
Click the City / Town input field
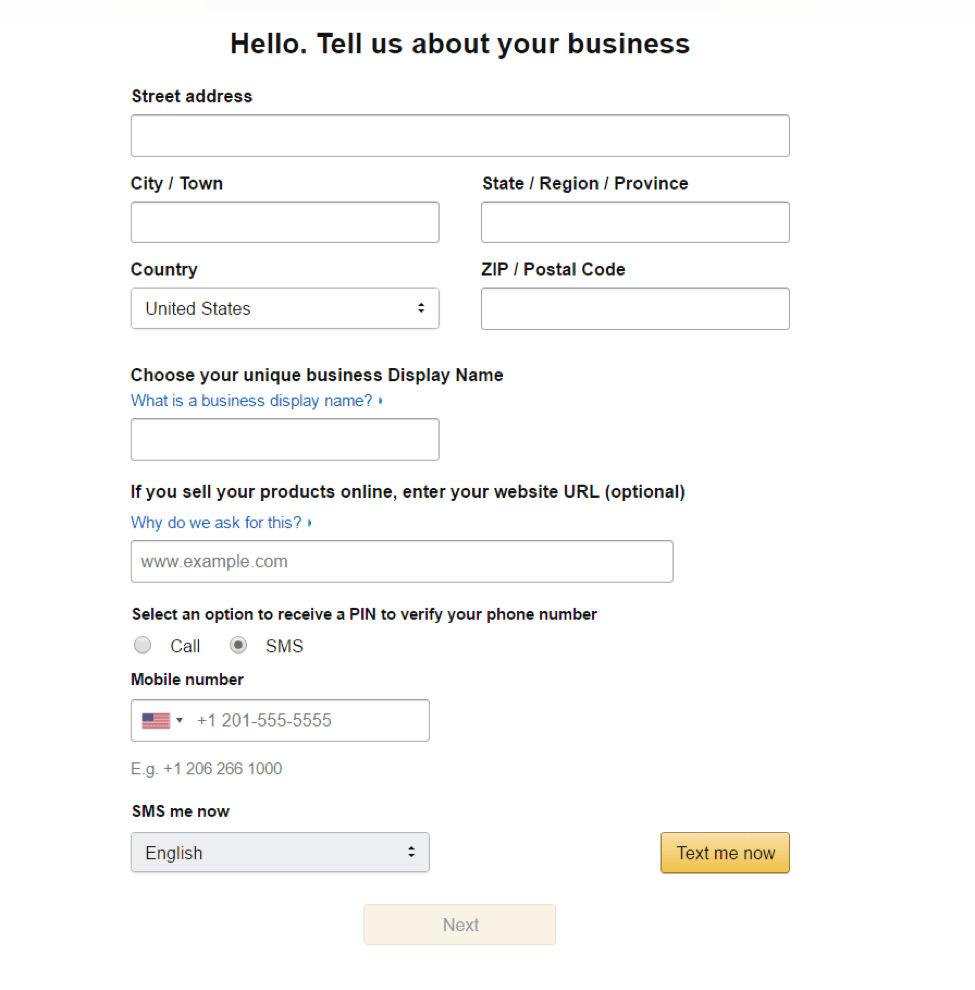point(285,222)
